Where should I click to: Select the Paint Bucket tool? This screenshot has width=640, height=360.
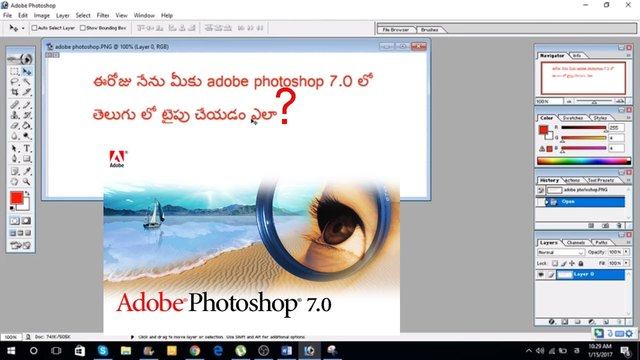pyautogui.click(x=27, y=126)
